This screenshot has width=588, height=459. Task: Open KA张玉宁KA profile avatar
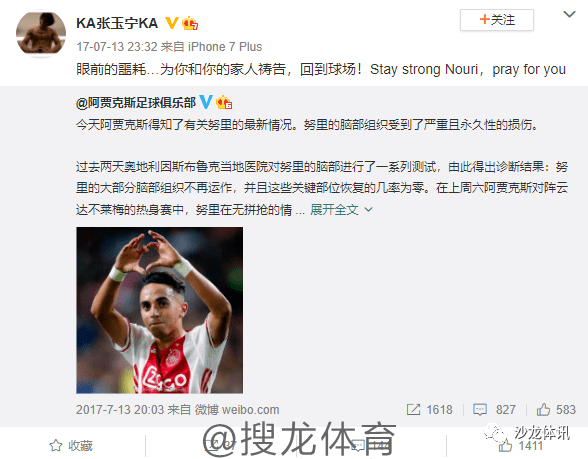41,33
